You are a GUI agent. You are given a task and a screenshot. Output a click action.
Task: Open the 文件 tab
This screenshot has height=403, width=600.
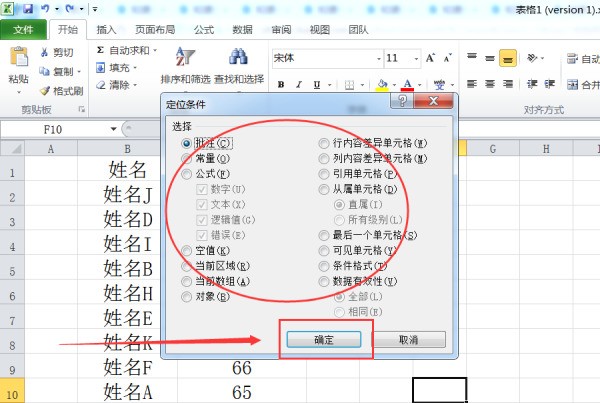[23, 30]
